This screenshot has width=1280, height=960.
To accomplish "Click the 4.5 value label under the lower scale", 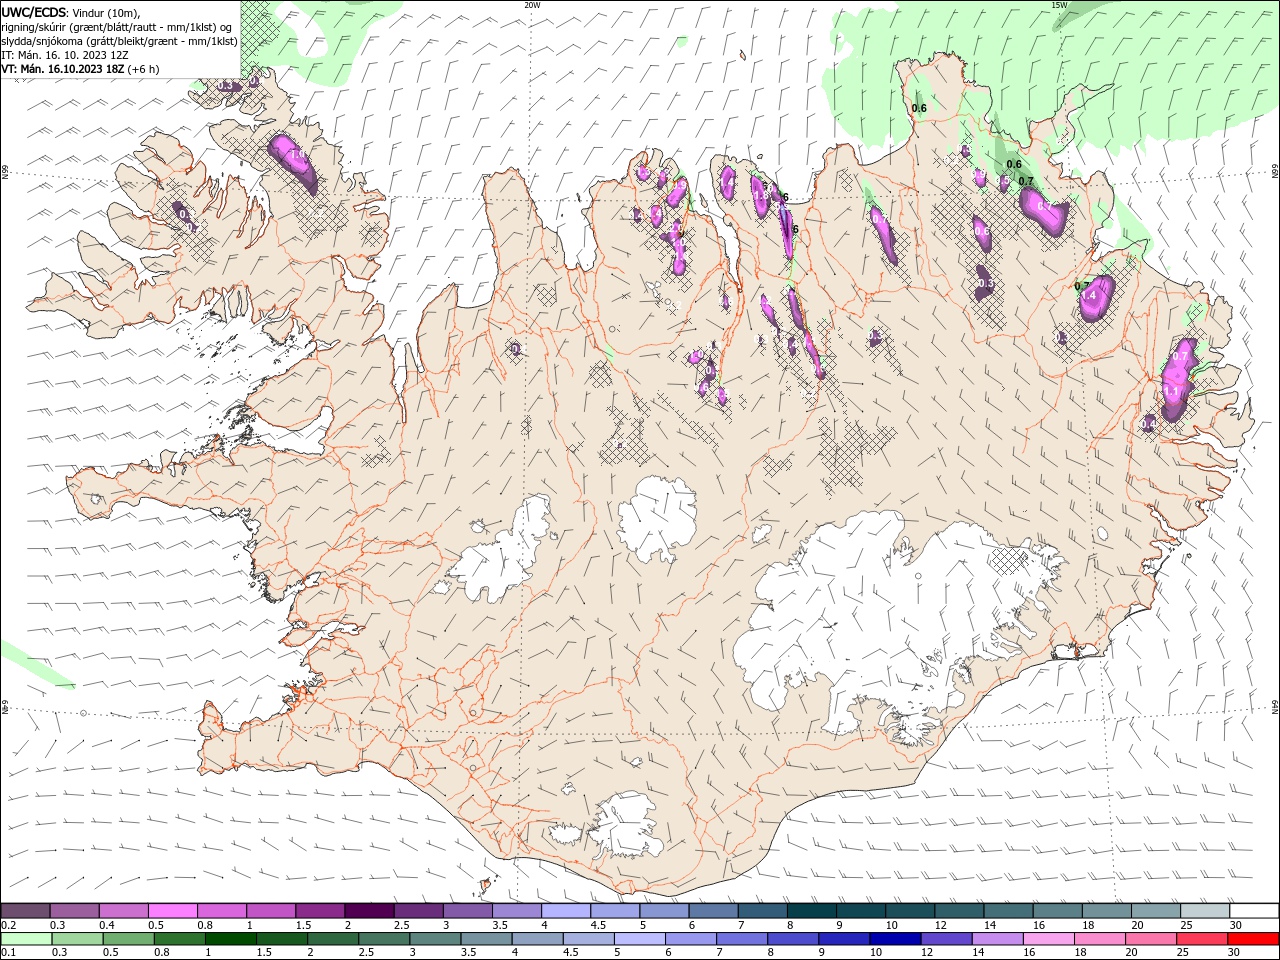I will 570,953.
